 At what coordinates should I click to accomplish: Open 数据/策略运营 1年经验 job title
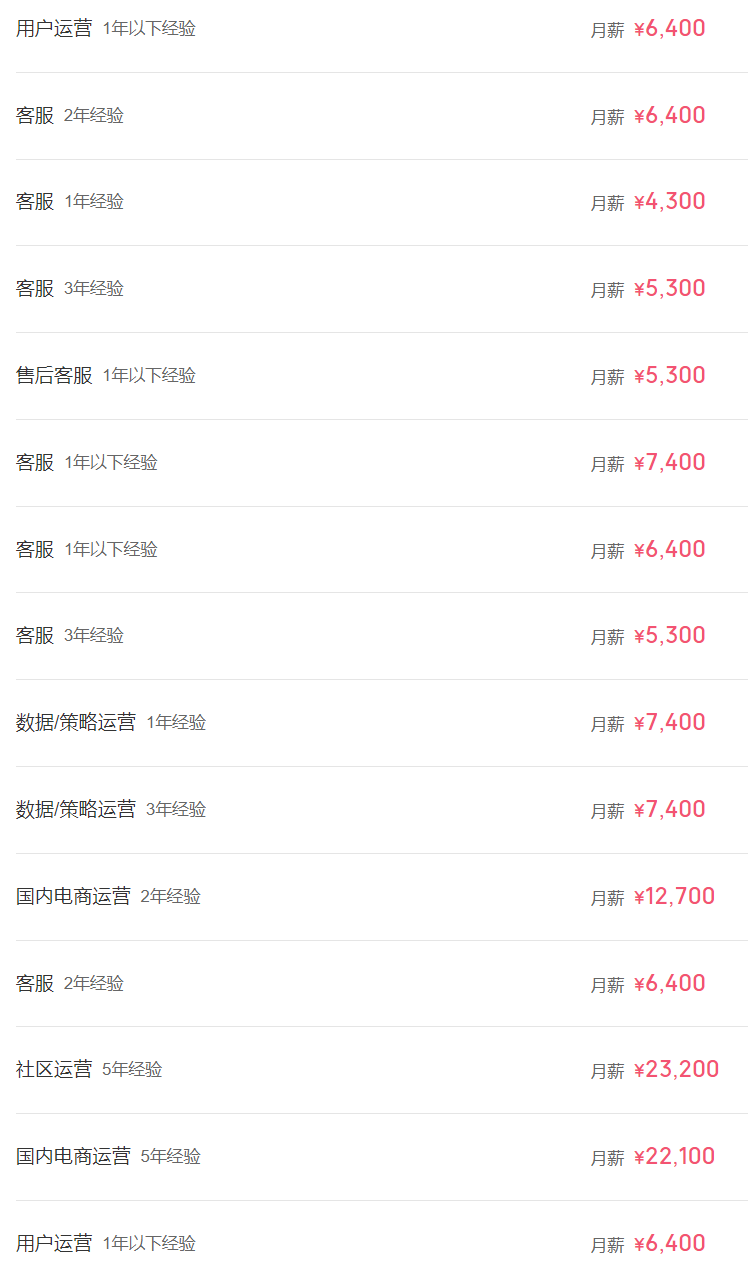(x=75, y=723)
